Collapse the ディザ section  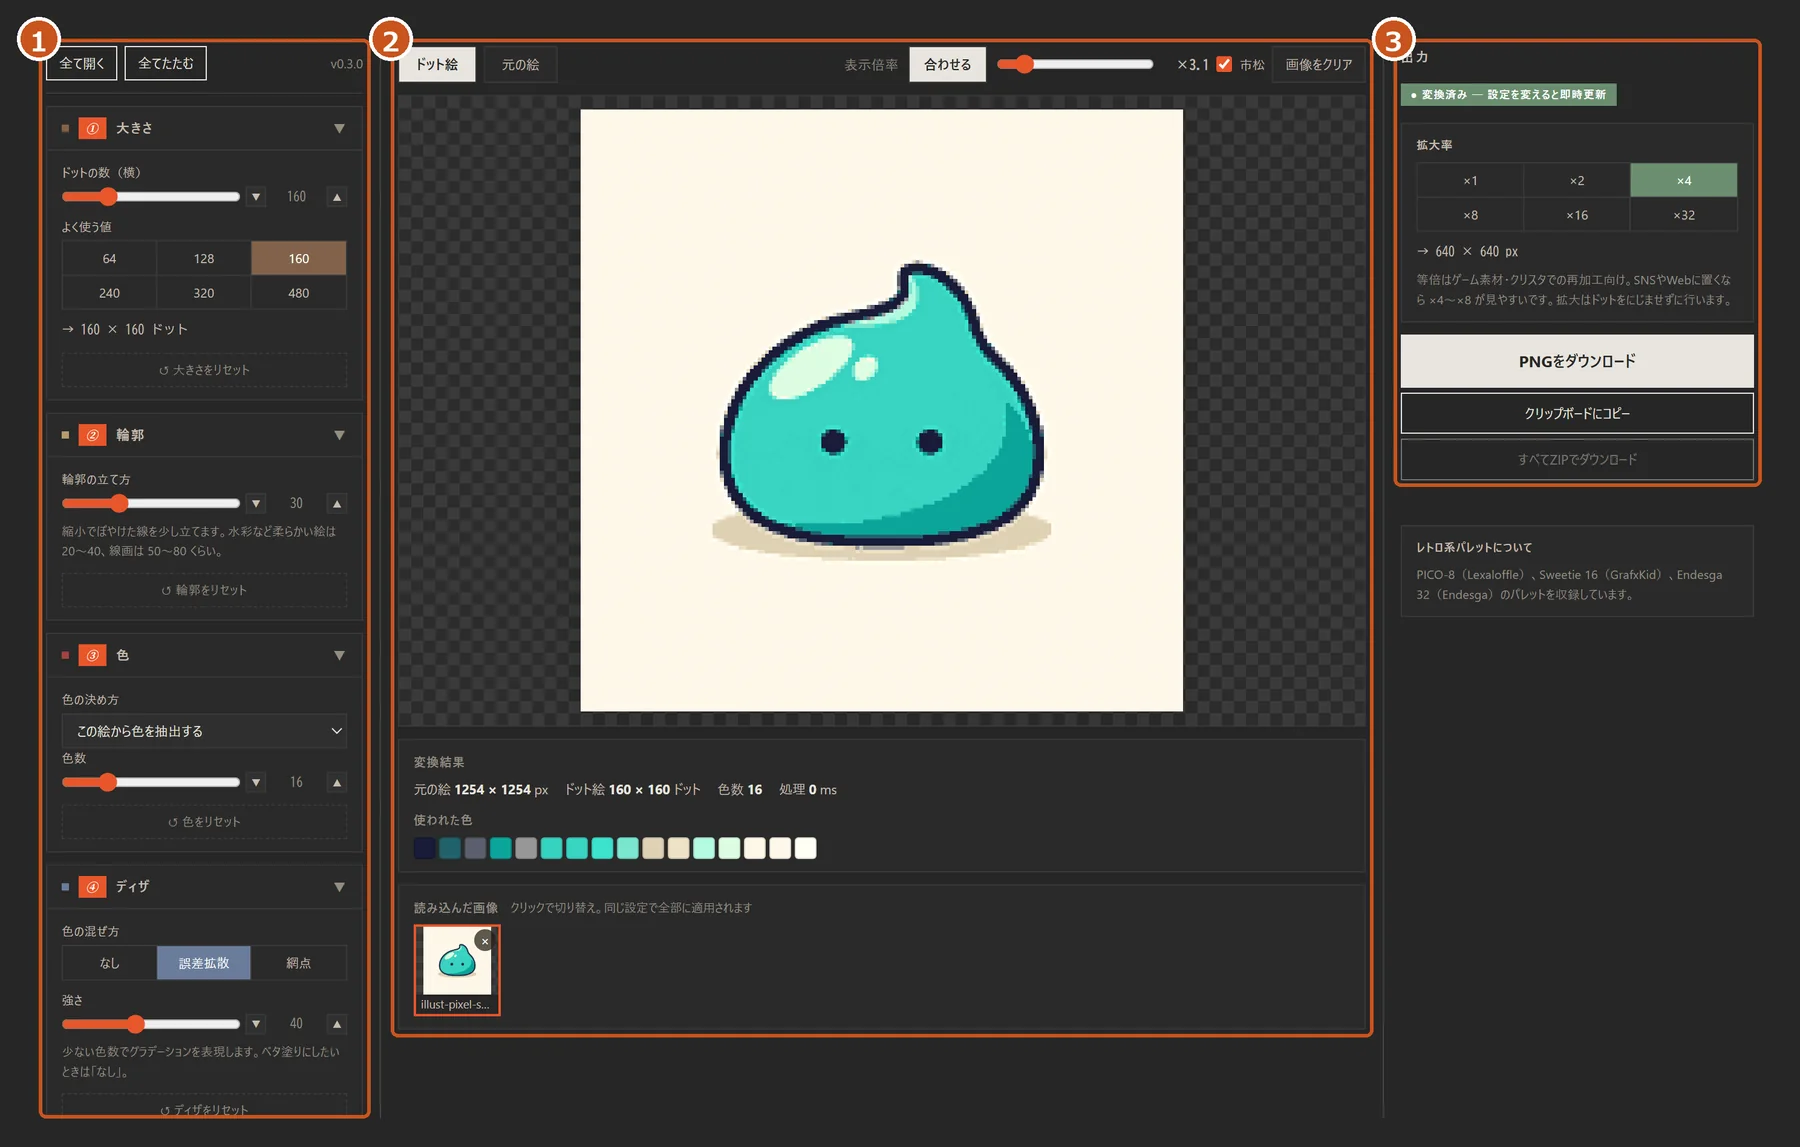(339, 887)
